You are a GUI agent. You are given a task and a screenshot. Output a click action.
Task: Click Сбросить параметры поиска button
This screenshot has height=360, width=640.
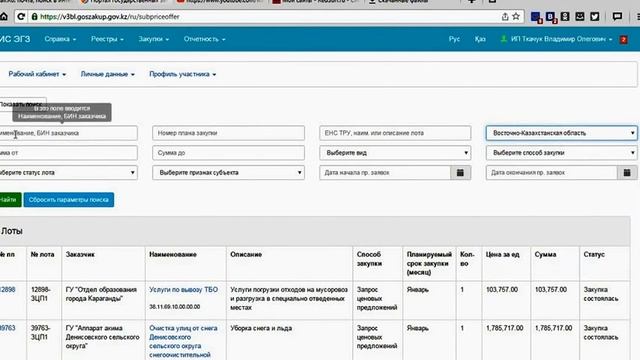point(69,200)
